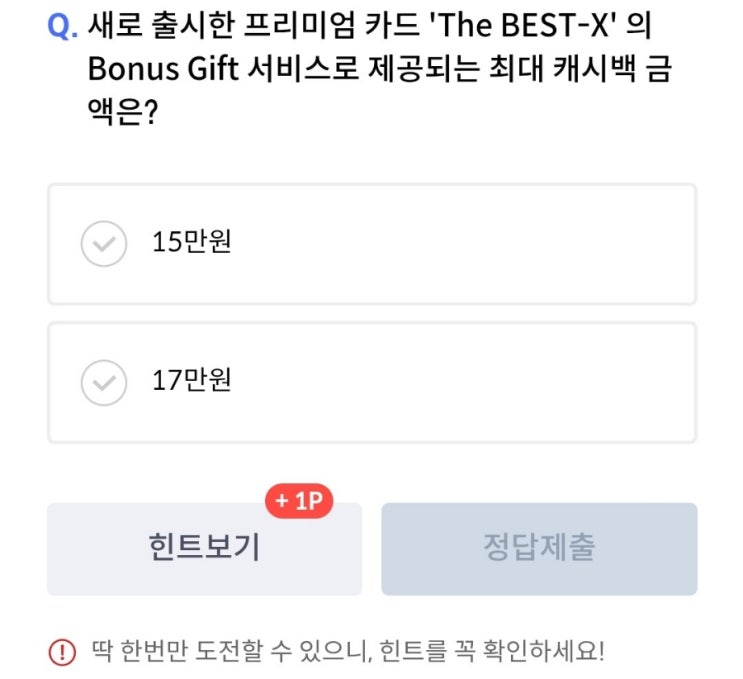
Task: Choose the 17만원 answer option card
Action: click(371, 382)
